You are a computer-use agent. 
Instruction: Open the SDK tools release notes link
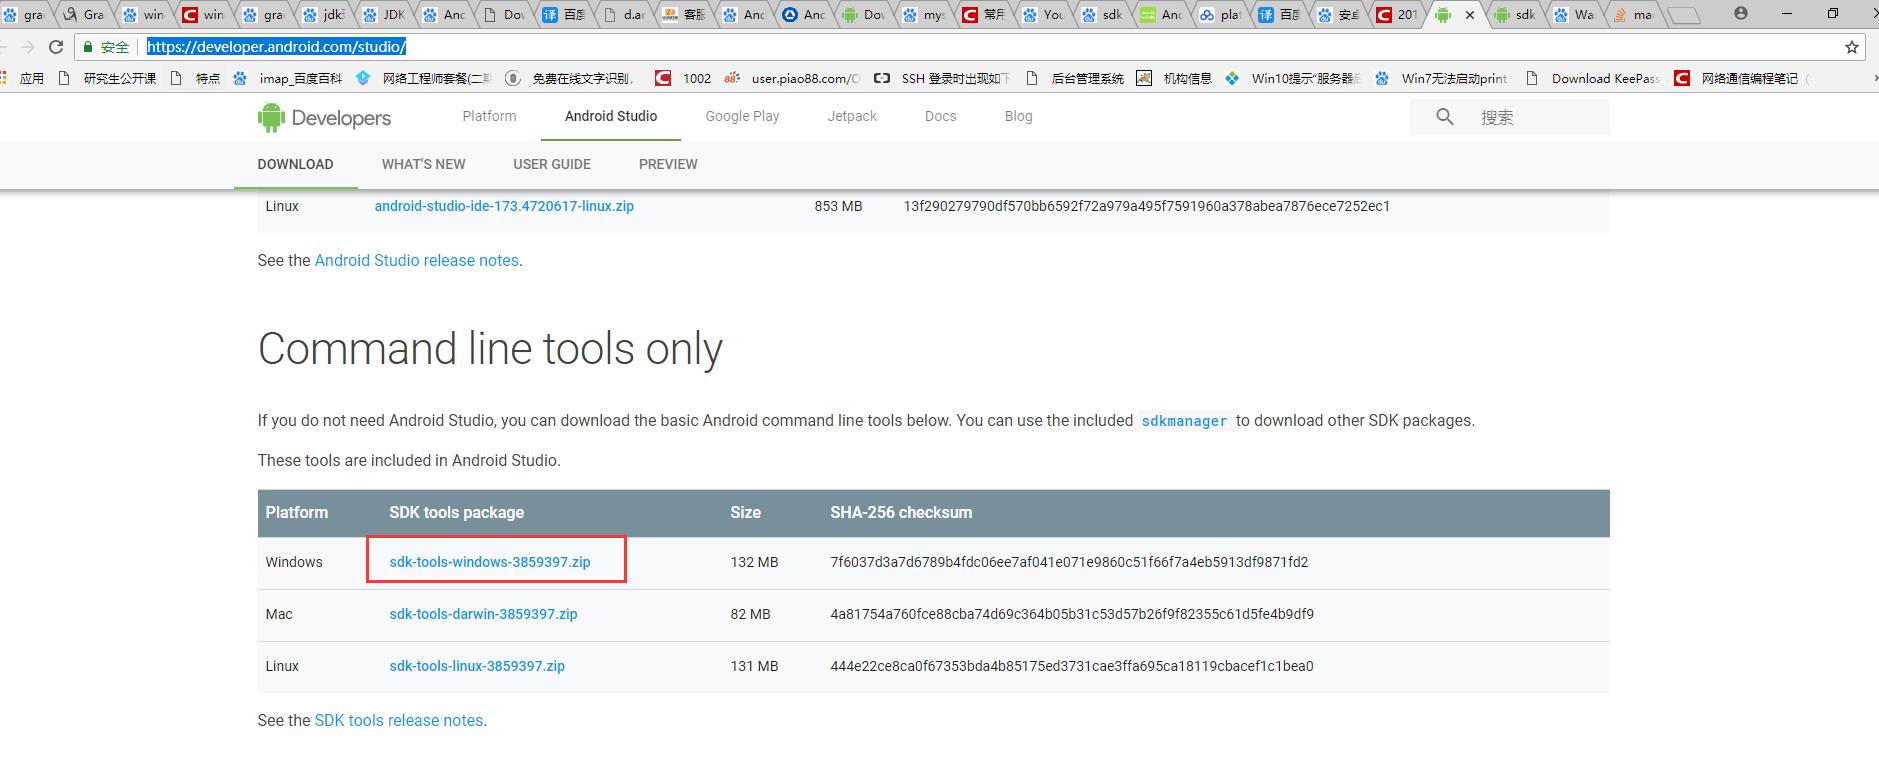pos(399,720)
